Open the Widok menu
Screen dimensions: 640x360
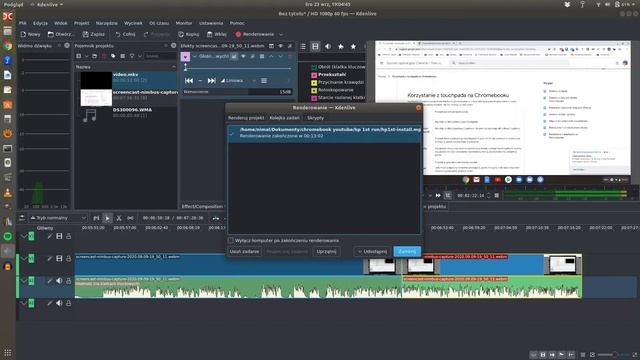pyautogui.click(x=61, y=23)
